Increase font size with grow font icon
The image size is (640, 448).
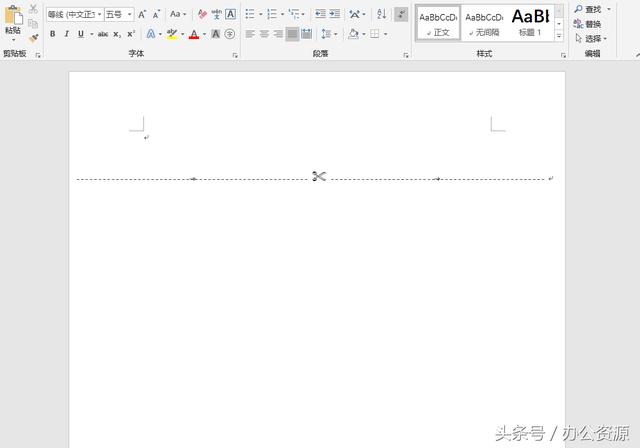click(x=142, y=15)
